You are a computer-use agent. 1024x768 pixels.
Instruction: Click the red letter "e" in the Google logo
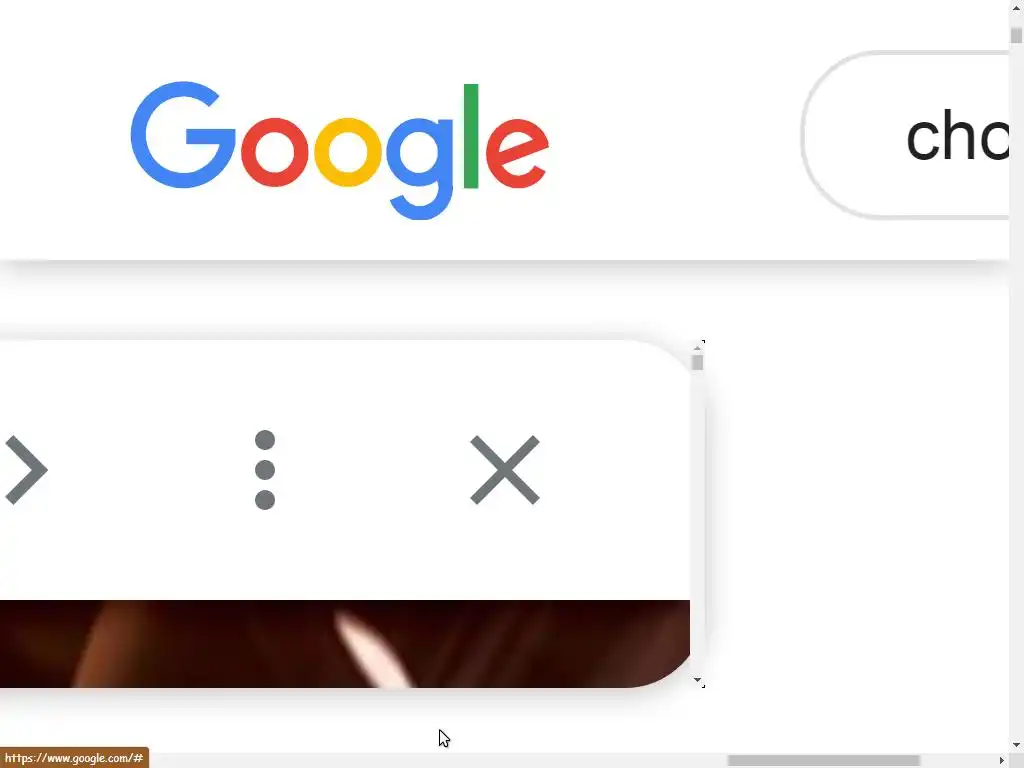[517, 152]
